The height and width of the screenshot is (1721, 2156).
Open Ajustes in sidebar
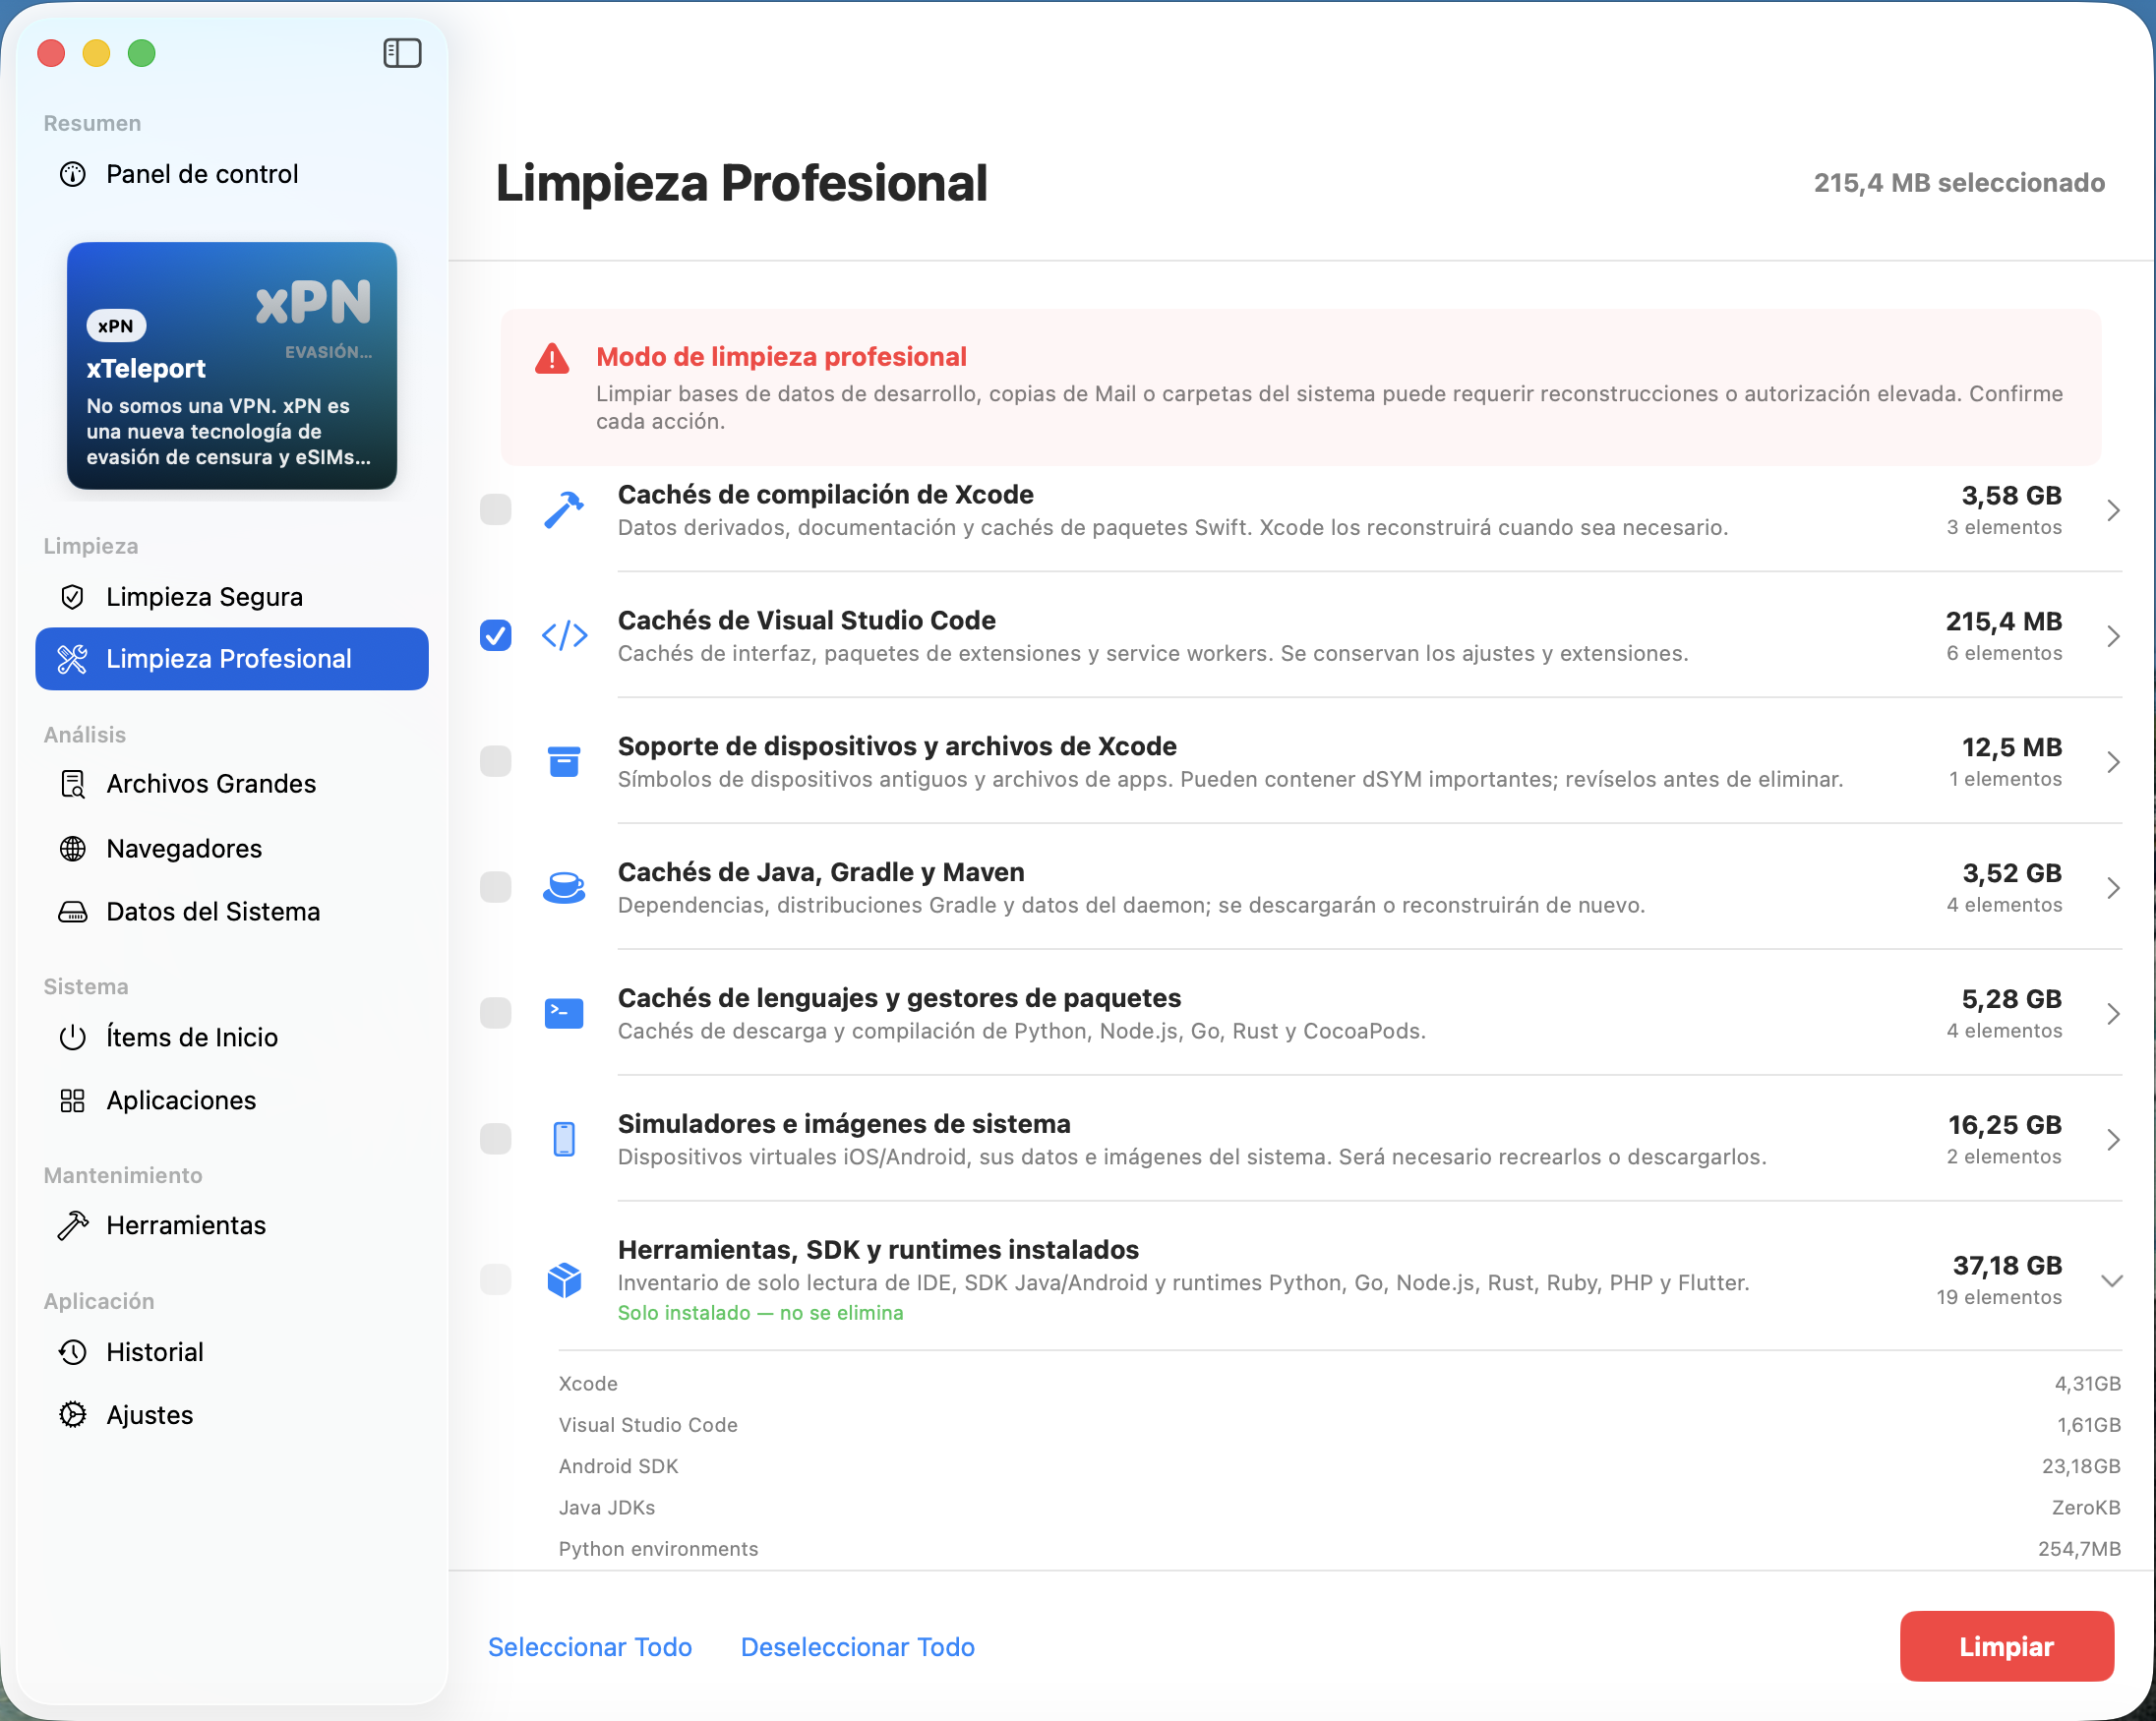(232, 1415)
